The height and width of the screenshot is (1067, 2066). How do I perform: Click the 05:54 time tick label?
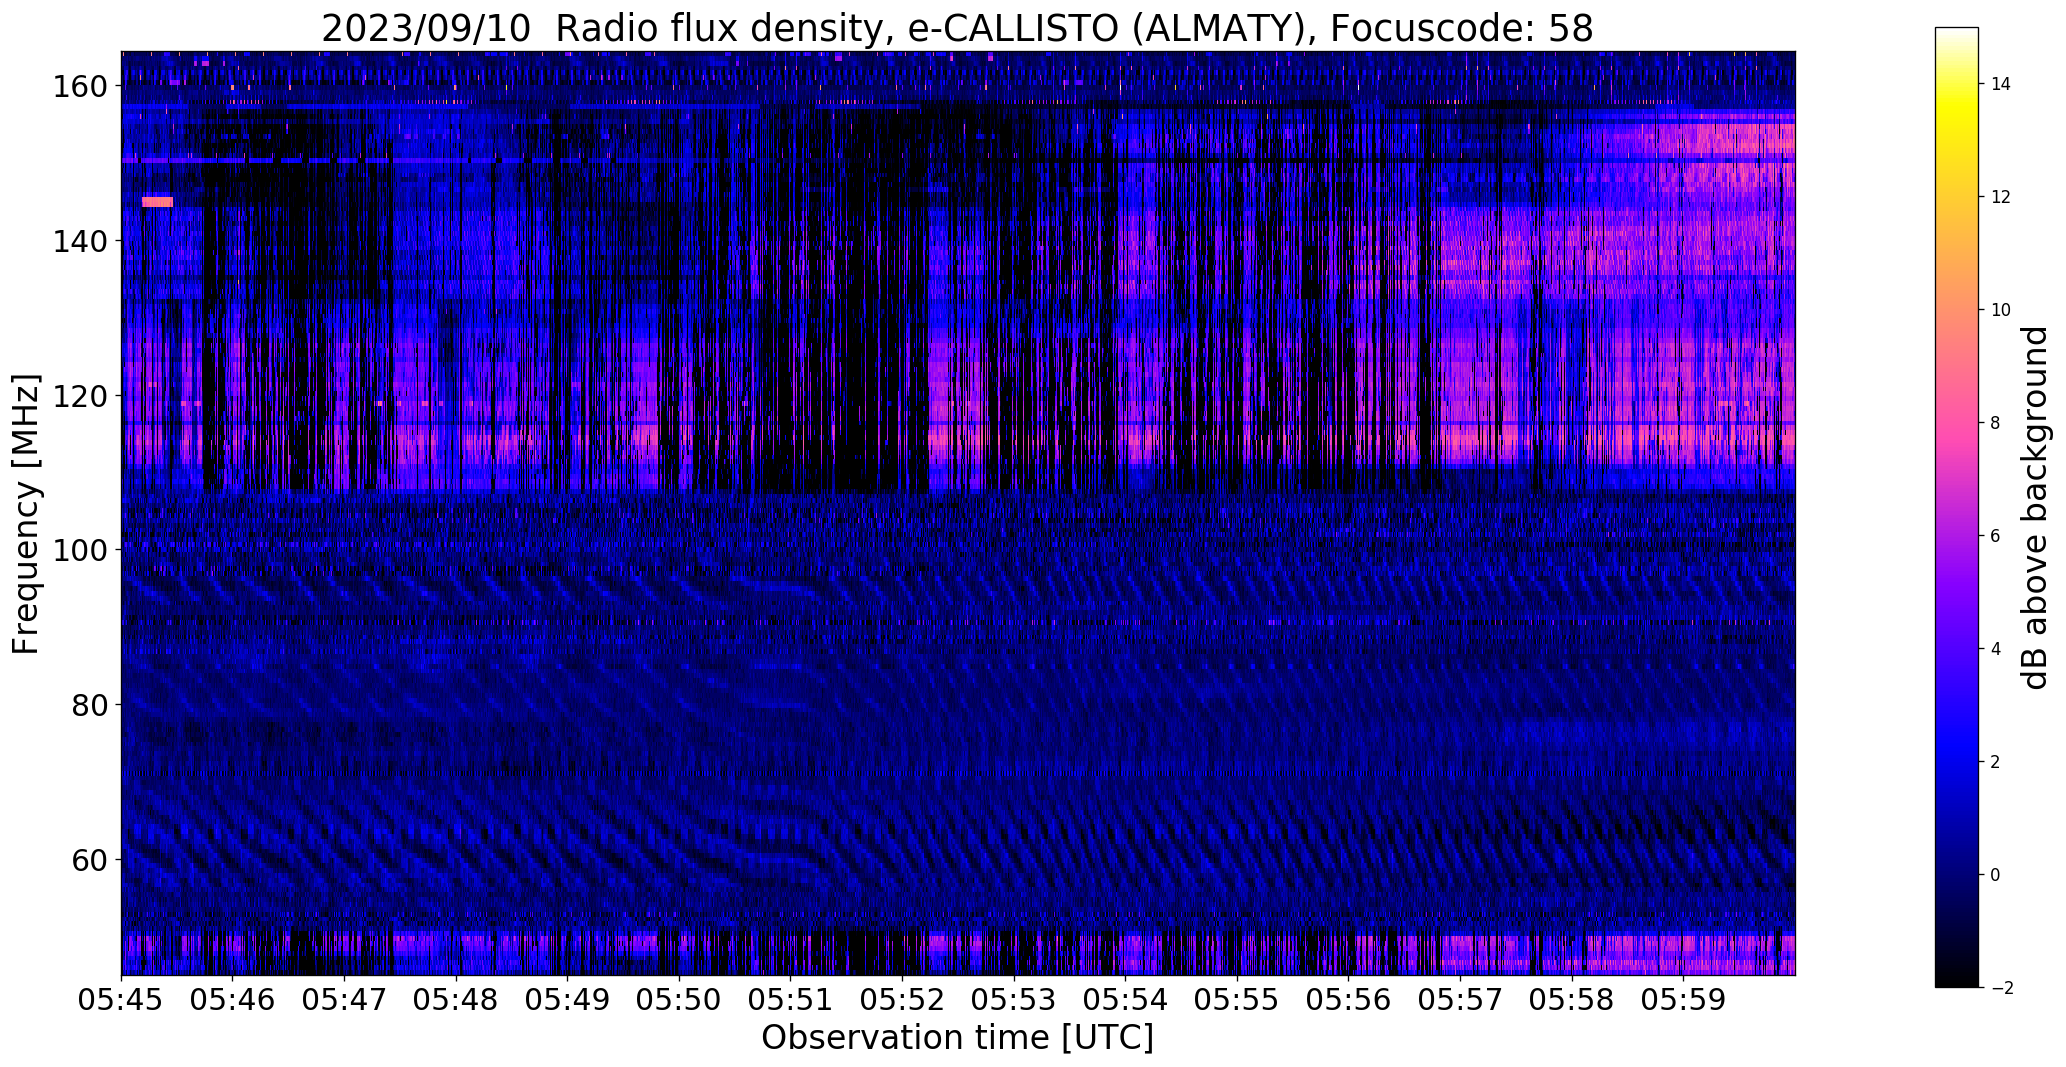(x=1125, y=1000)
